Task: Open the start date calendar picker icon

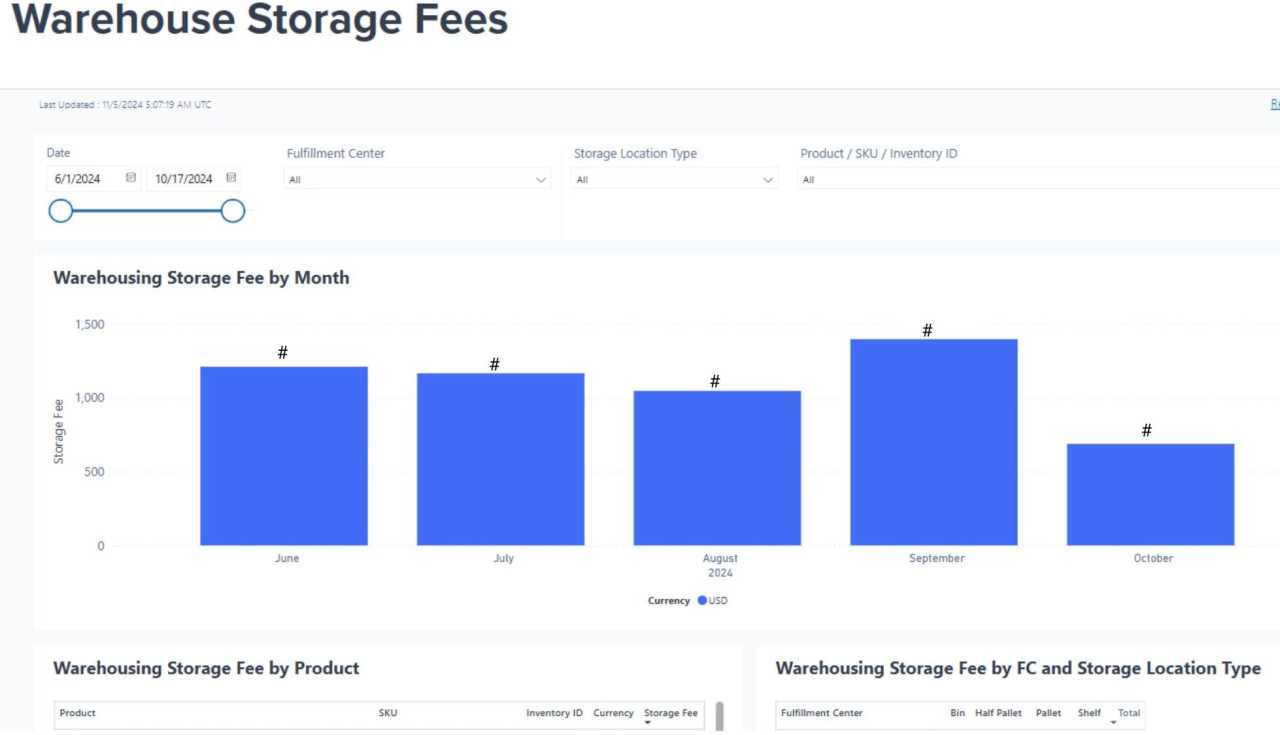Action: click(x=131, y=178)
